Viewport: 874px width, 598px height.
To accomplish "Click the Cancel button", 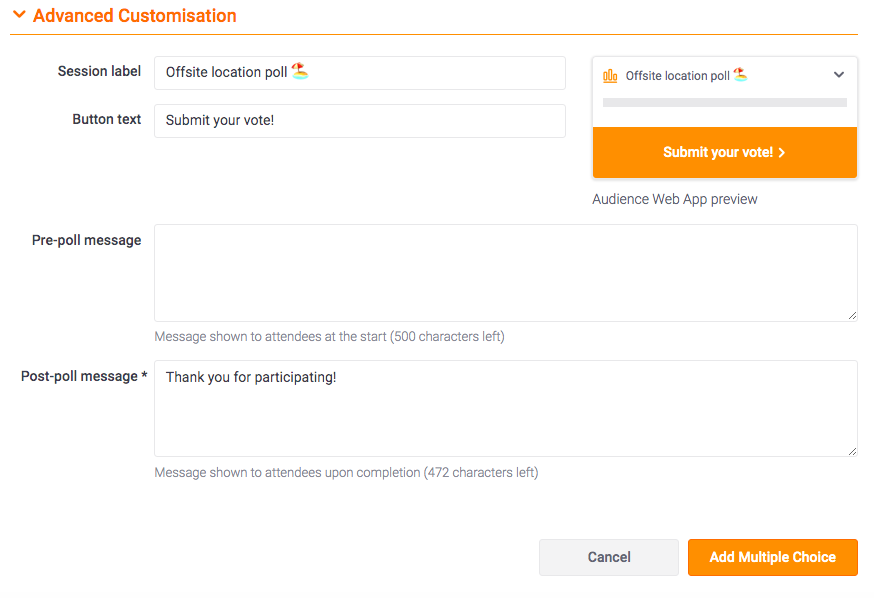I will [x=609, y=557].
